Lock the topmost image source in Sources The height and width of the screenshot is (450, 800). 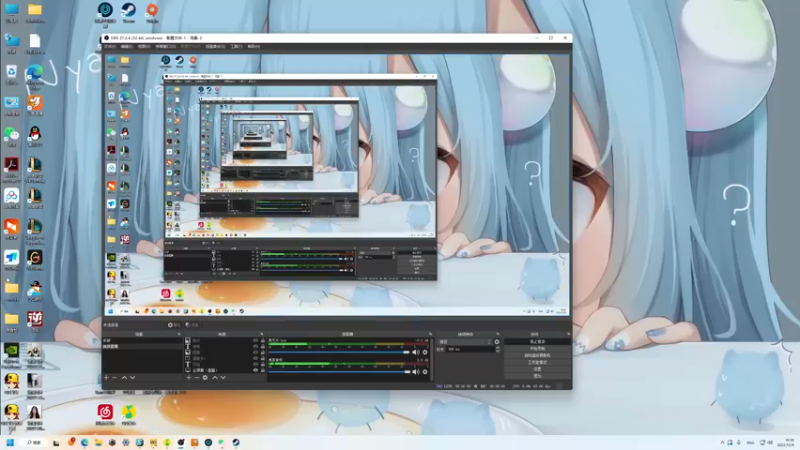pyautogui.click(x=263, y=340)
